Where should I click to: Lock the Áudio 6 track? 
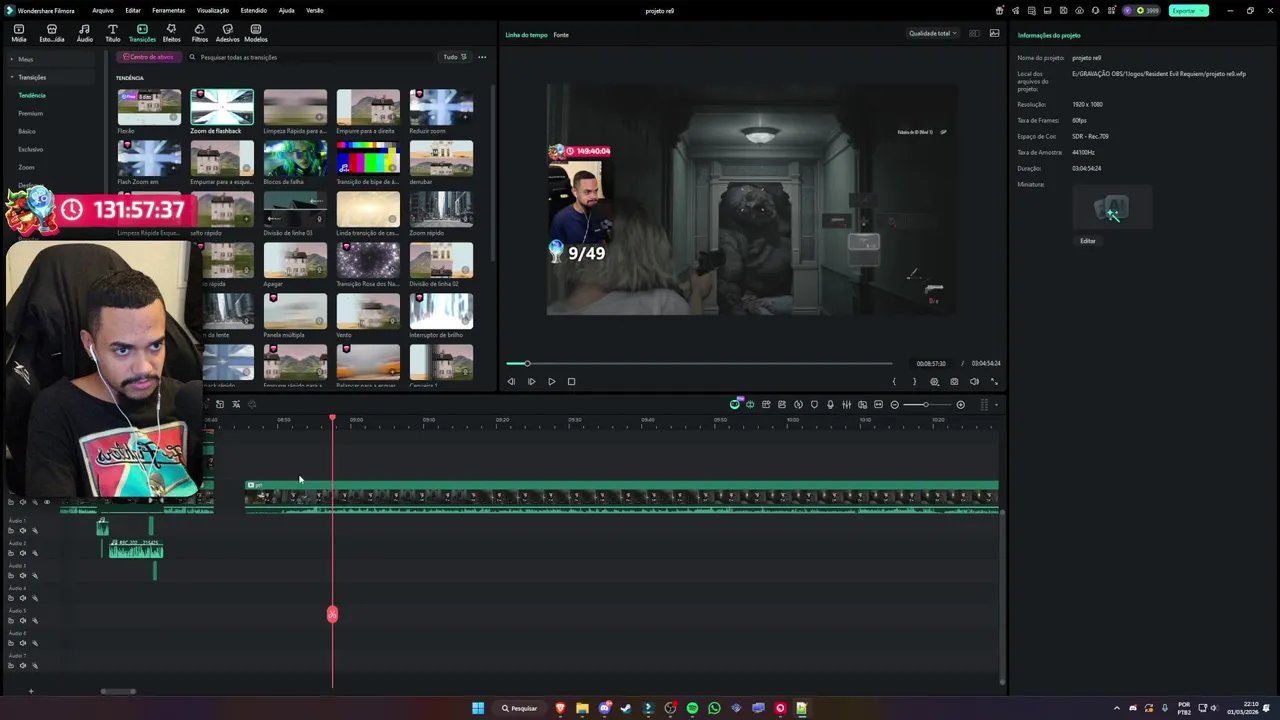11,643
